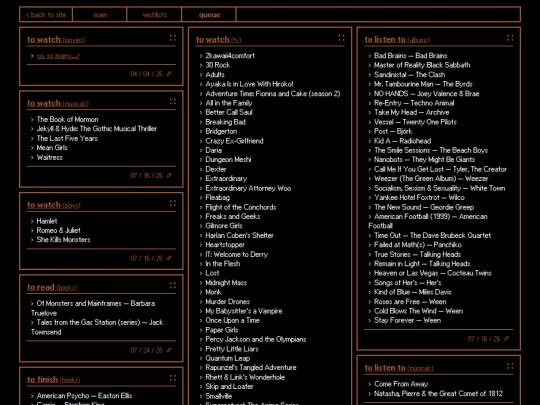Viewport: 540px width, 405px height.
Task: Click 'IT: Welcome to Derry' entry
Action: click(x=237, y=255)
